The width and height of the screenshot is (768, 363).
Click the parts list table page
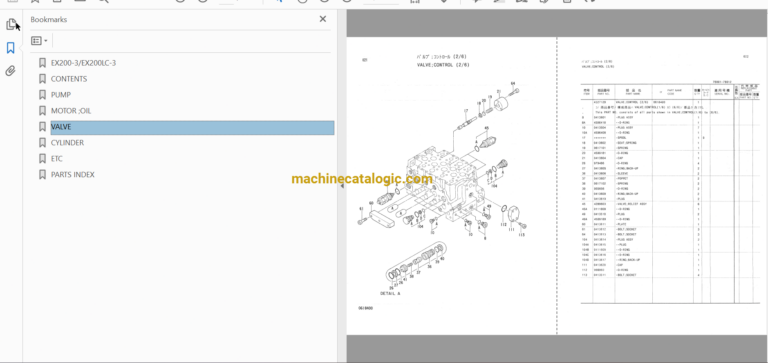tap(662, 186)
